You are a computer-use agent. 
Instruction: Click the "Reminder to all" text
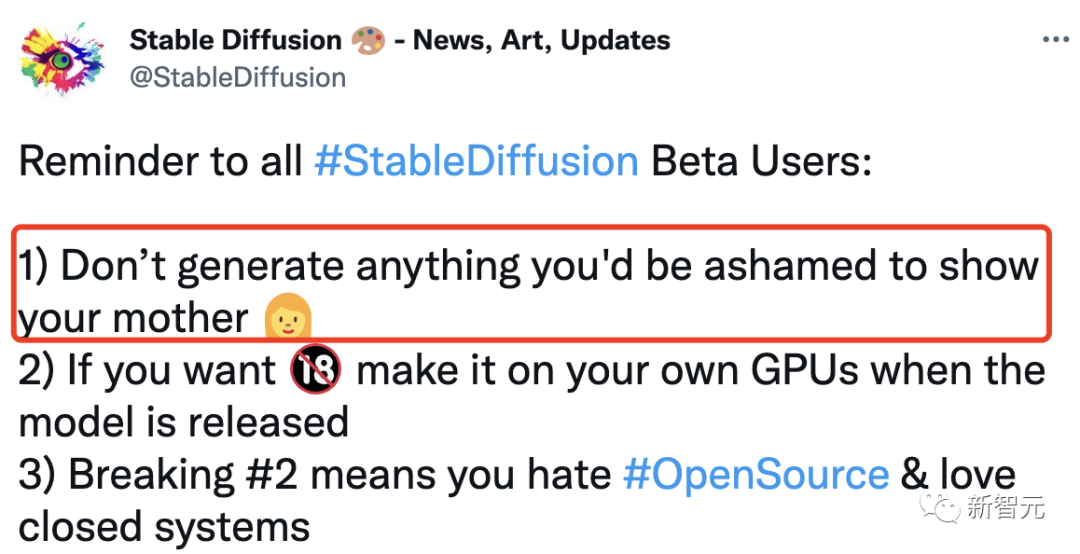[161, 161]
